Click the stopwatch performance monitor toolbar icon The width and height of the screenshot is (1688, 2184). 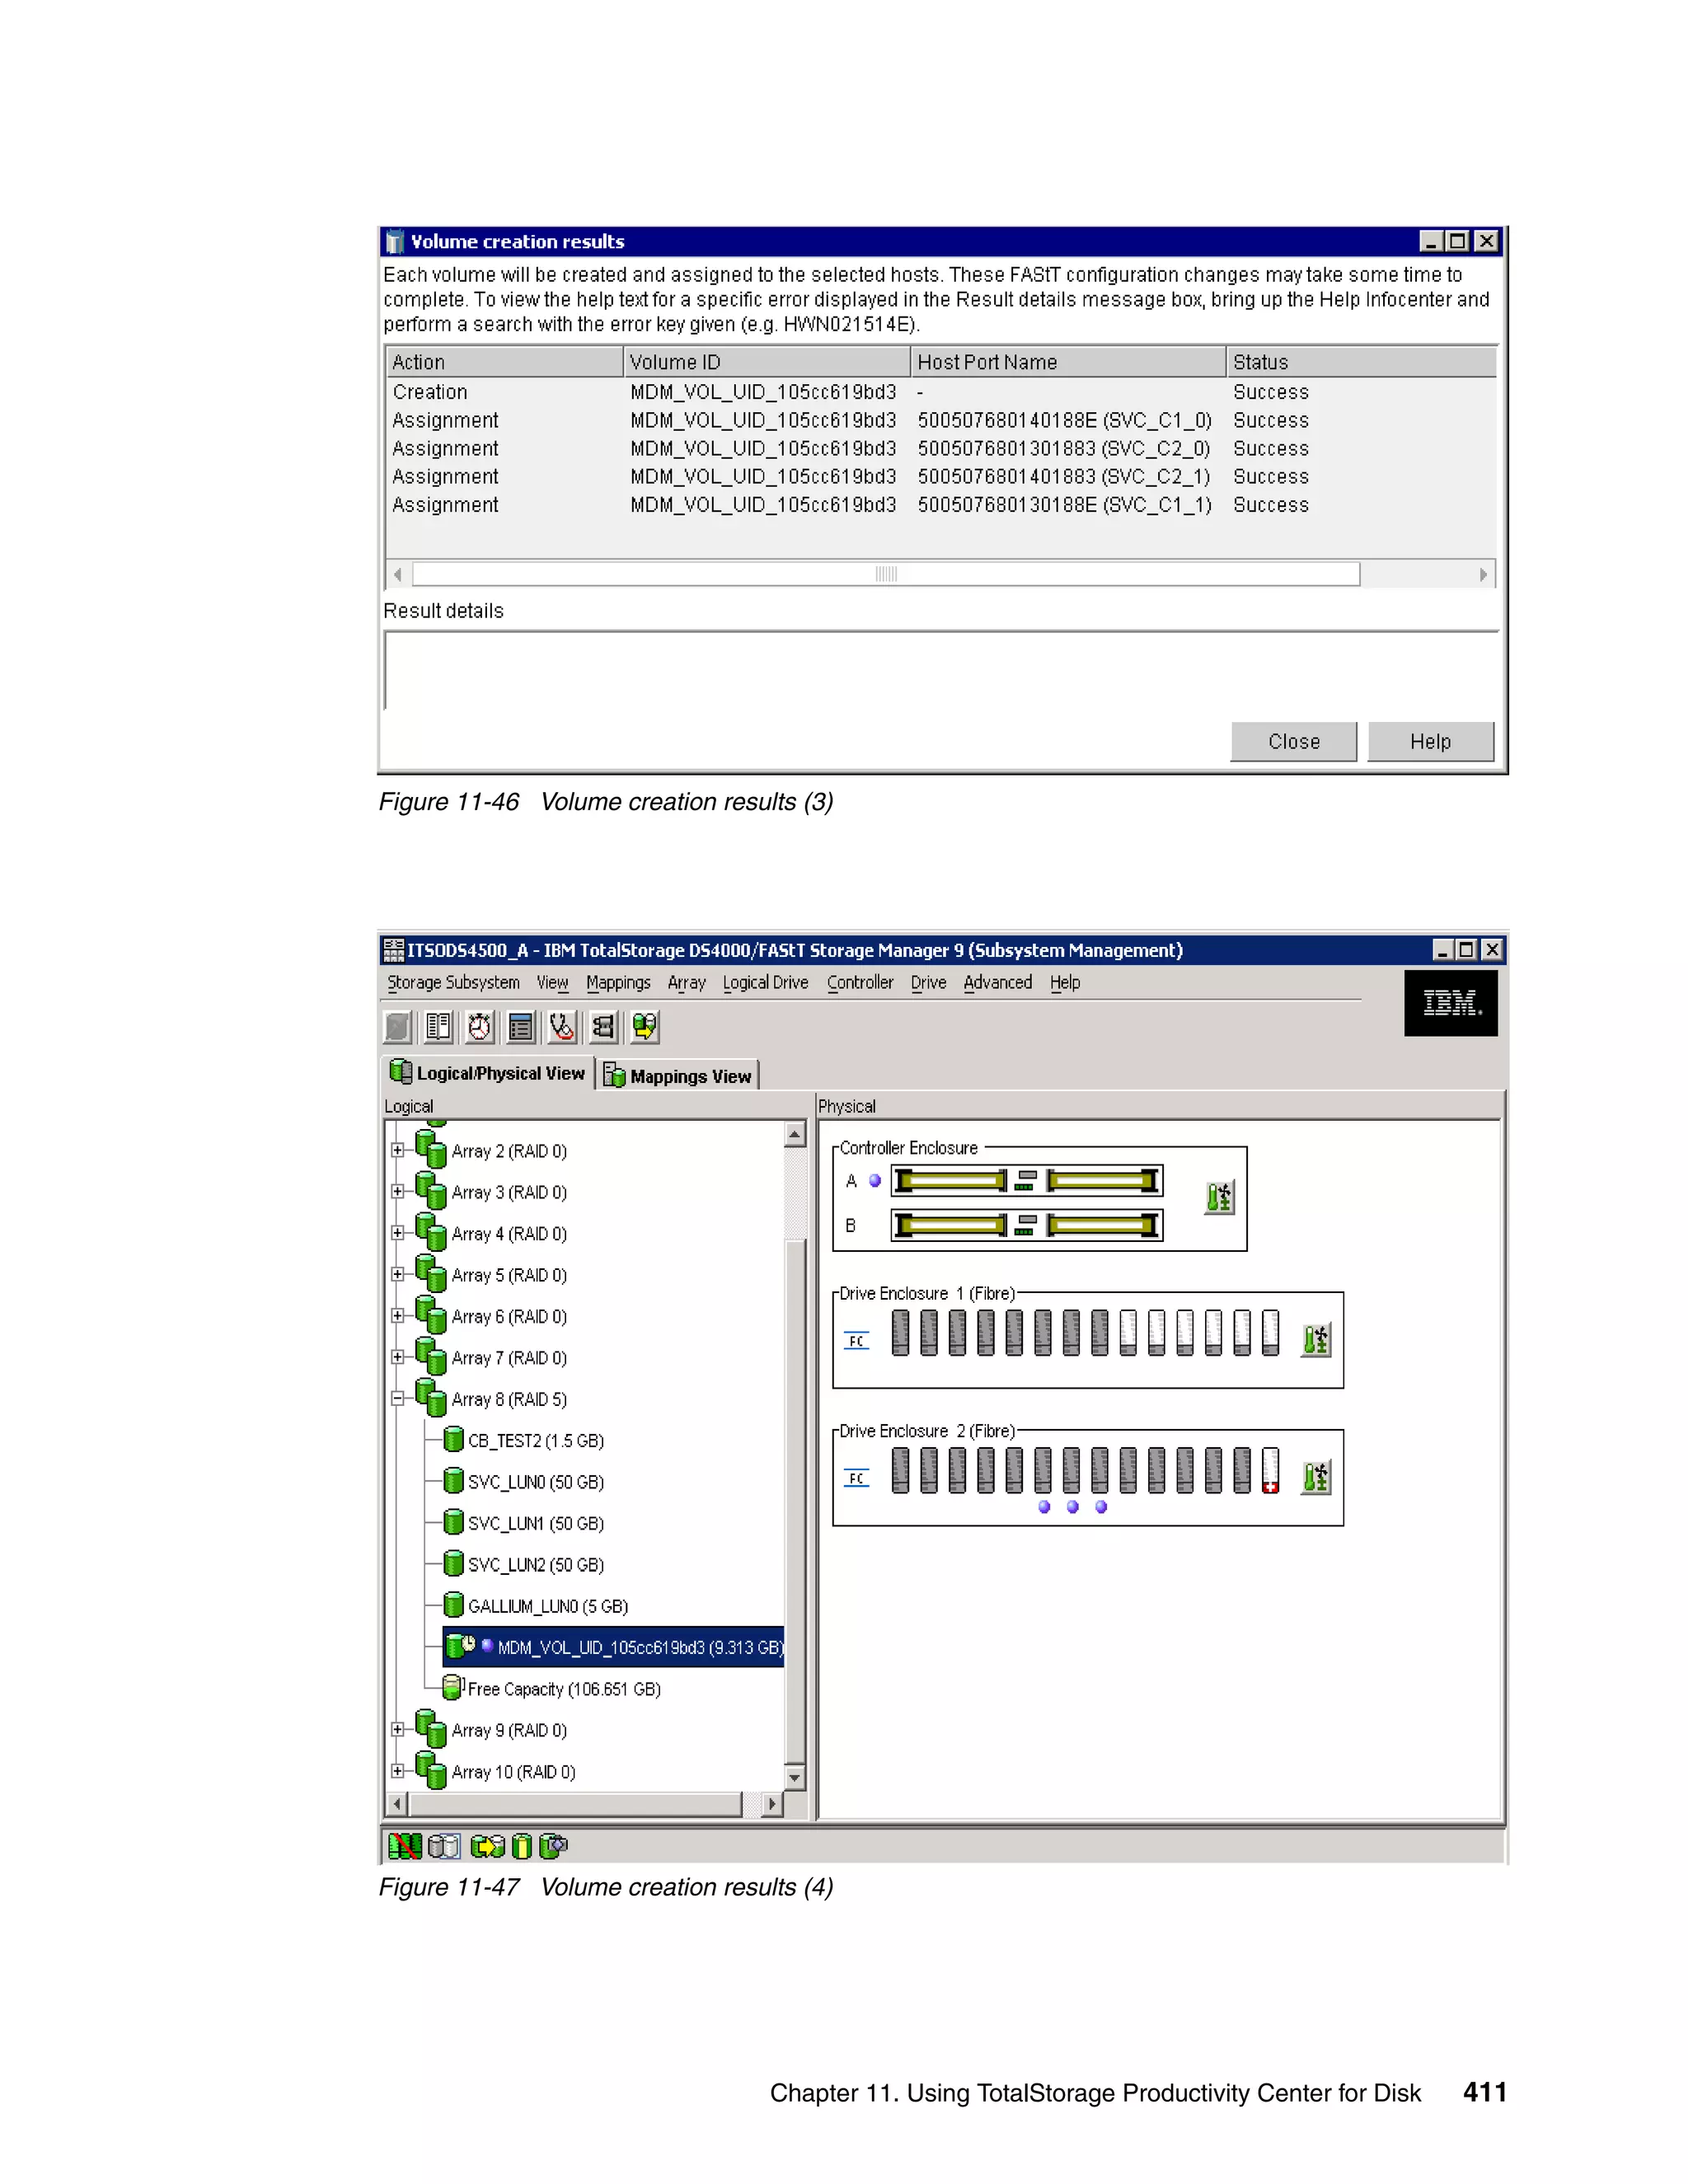tap(480, 1027)
